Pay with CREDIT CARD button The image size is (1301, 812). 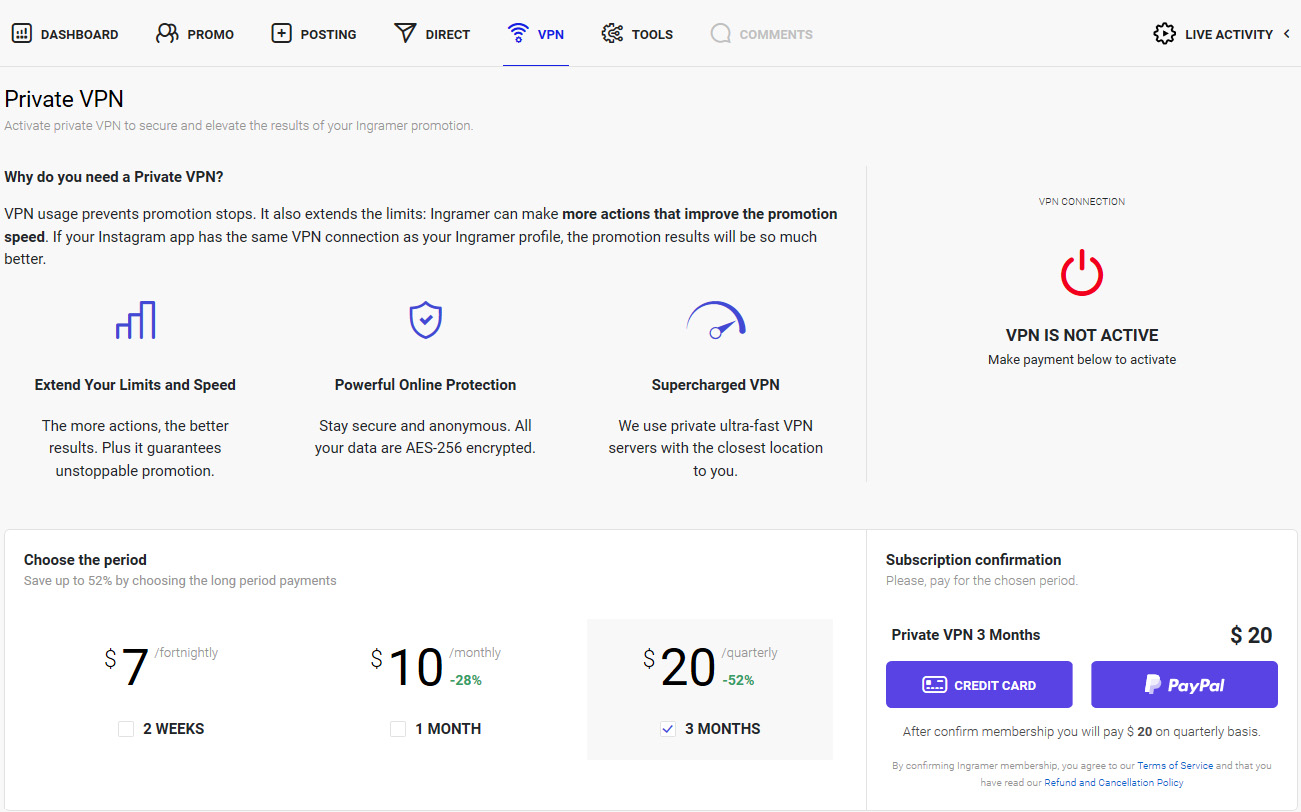pyautogui.click(x=979, y=685)
